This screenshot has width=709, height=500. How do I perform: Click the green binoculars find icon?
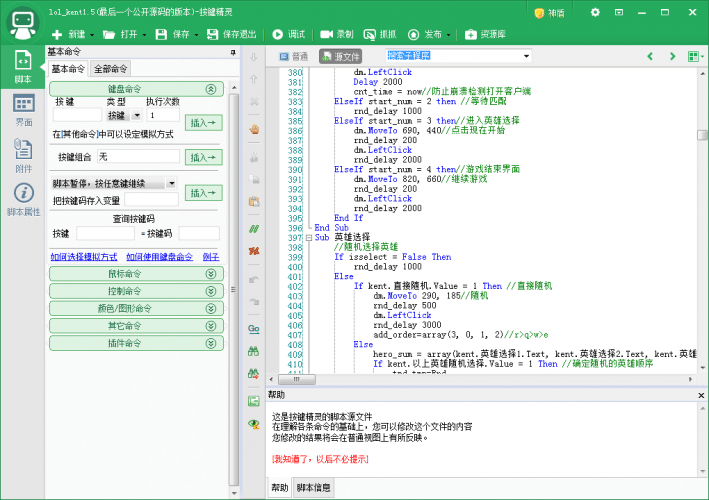click(254, 351)
